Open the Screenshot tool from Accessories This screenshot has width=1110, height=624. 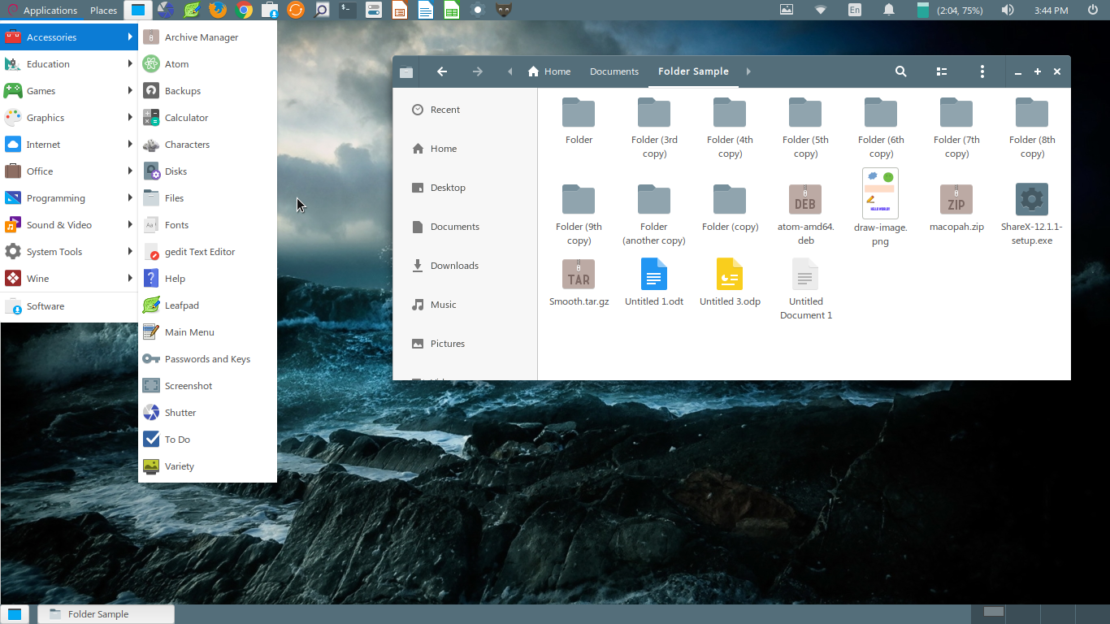(x=185, y=385)
